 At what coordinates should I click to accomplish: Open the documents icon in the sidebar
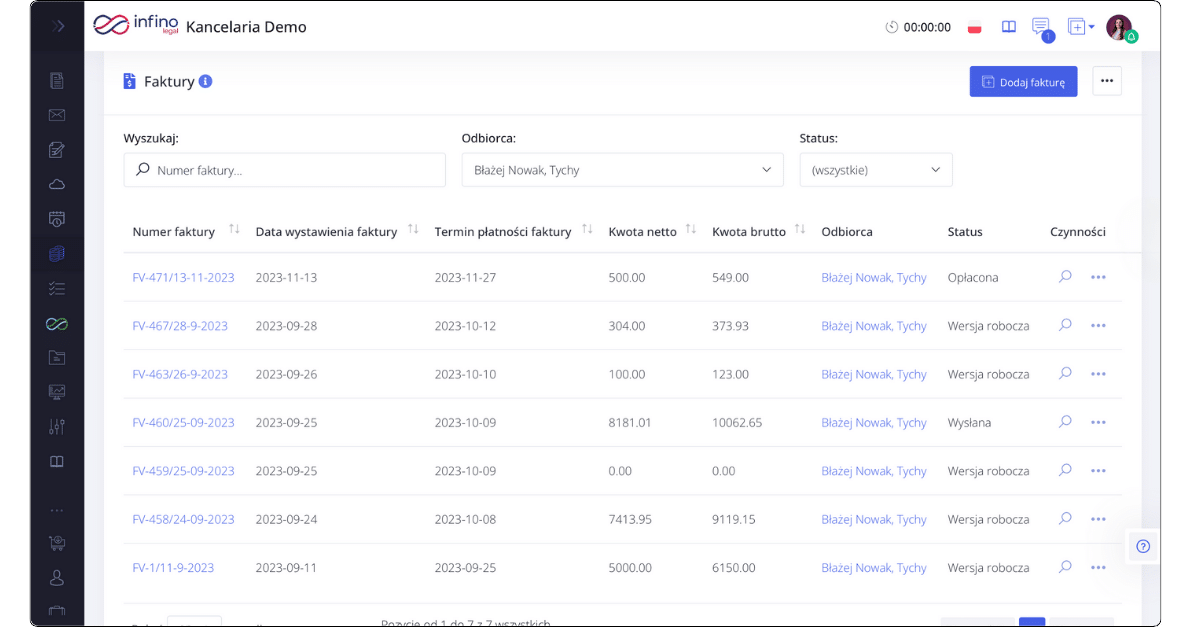coord(57,81)
